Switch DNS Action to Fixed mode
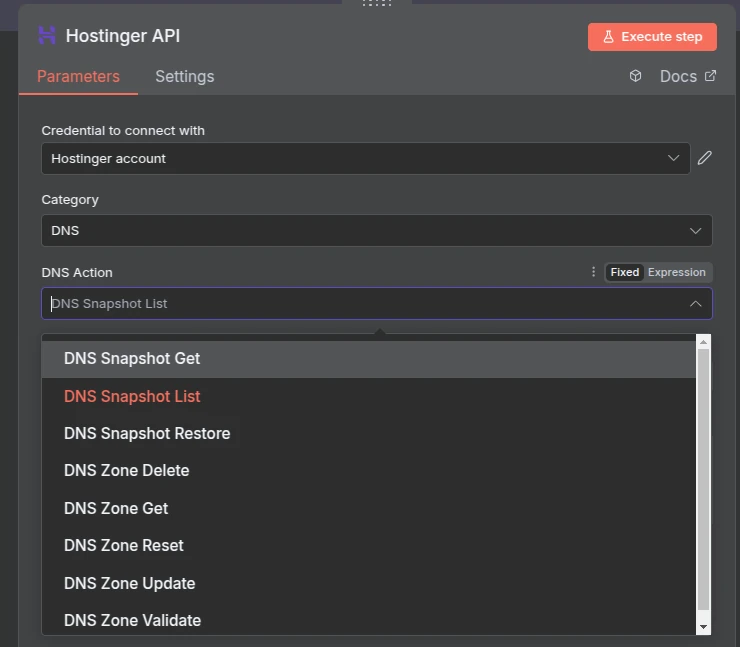The image size is (740, 647). pos(625,272)
